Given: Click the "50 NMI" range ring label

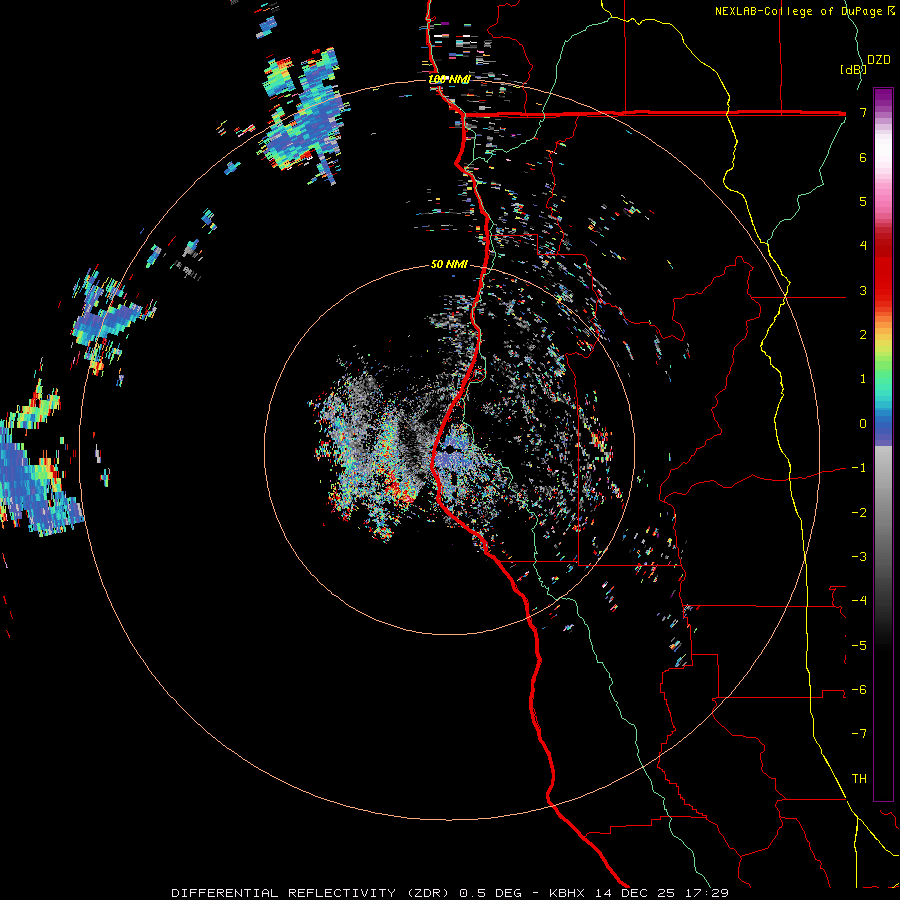Looking at the screenshot, I should click(x=449, y=264).
